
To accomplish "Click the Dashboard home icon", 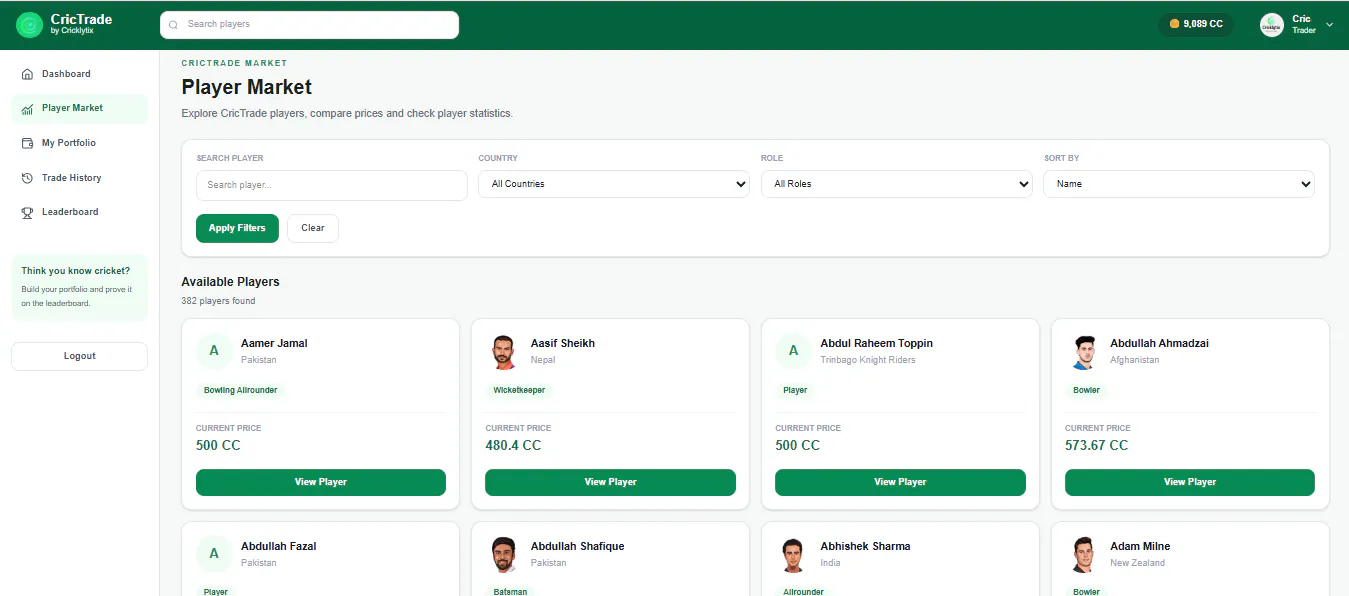I will click(27, 74).
